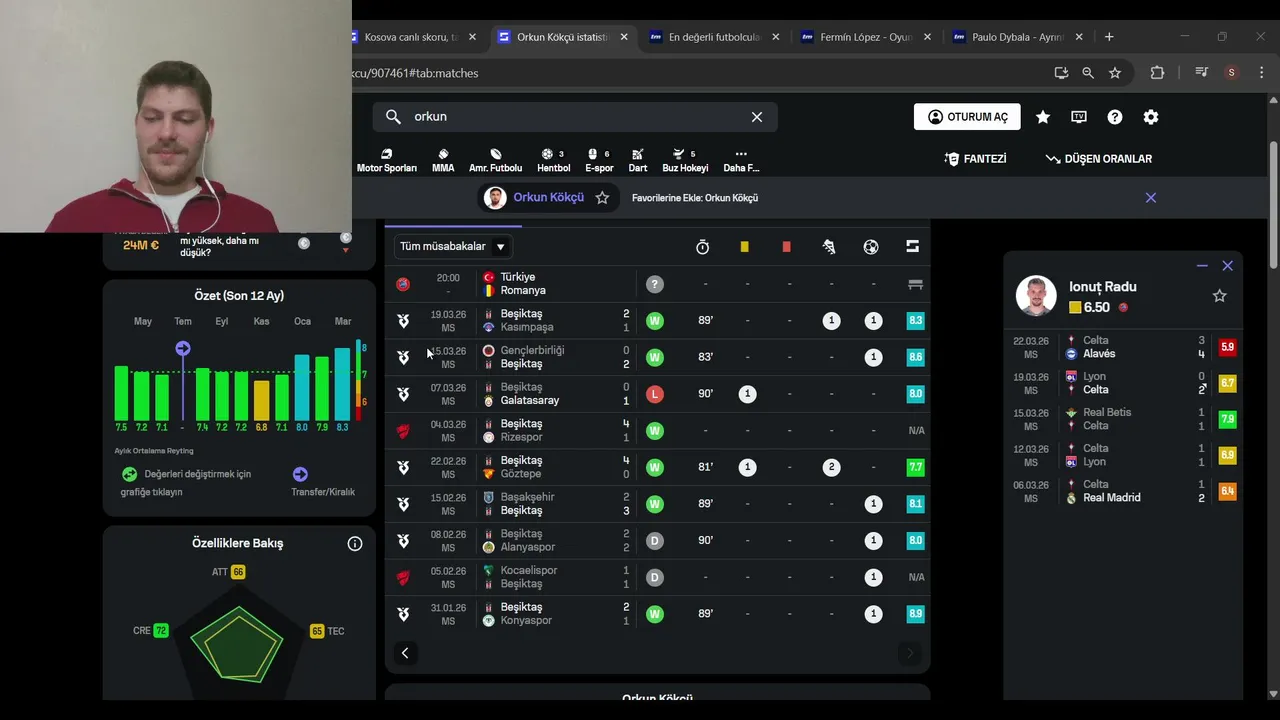This screenshot has height=720, width=1280.
Task: Open the help question mark icon
Action: tap(1115, 117)
